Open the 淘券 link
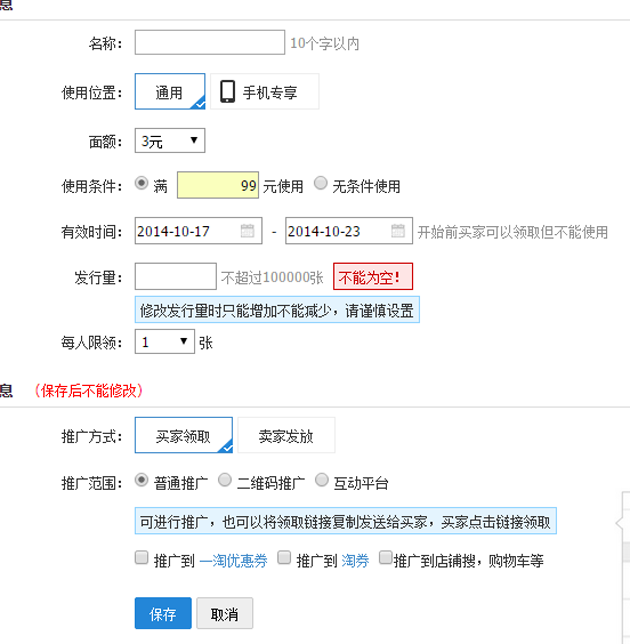Screen dimensions: 630x644 coord(355,561)
